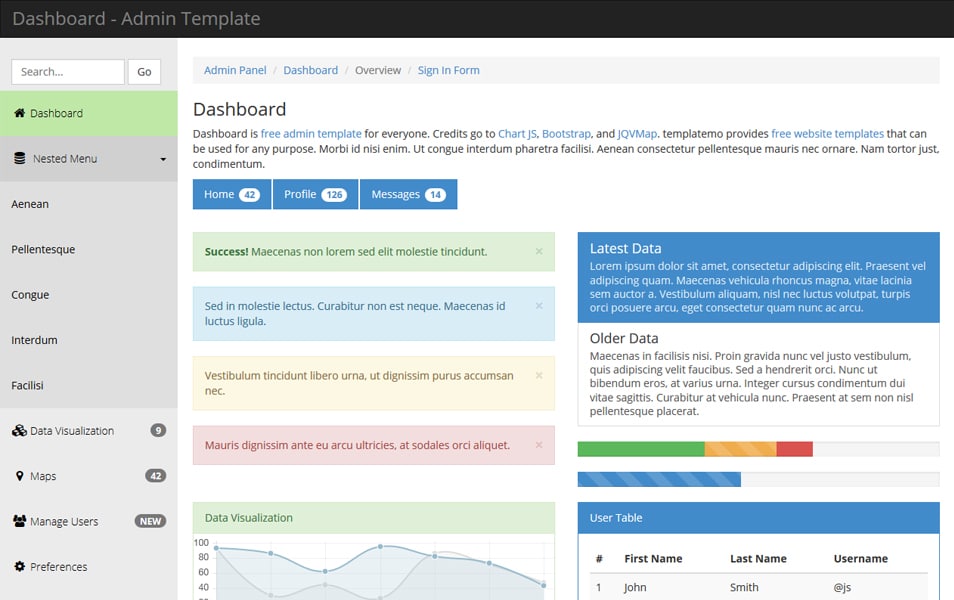Viewport: 954px width, 600px height.
Task: Go to Manage Users section
Action: click(89, 521)
